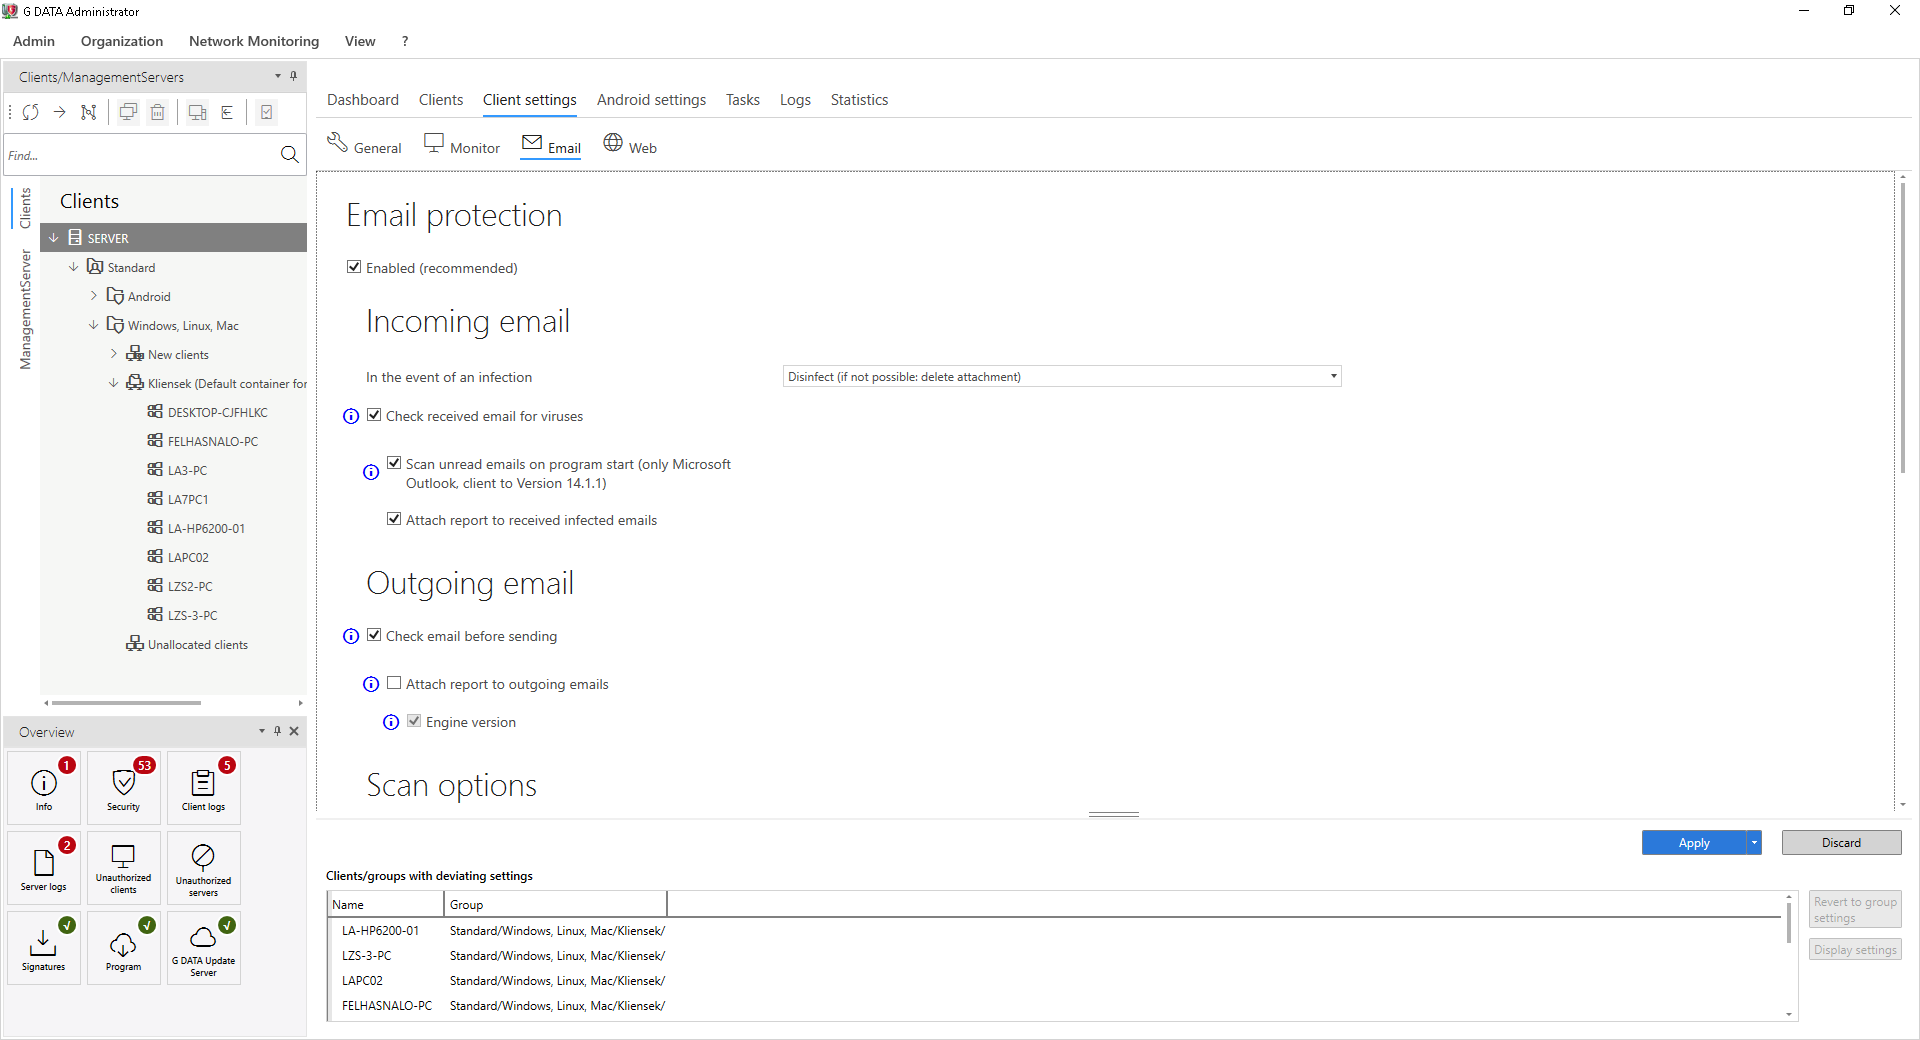Switch to the Statistics tab
Screen dimensions: 1920x1040
pos(859,100)
